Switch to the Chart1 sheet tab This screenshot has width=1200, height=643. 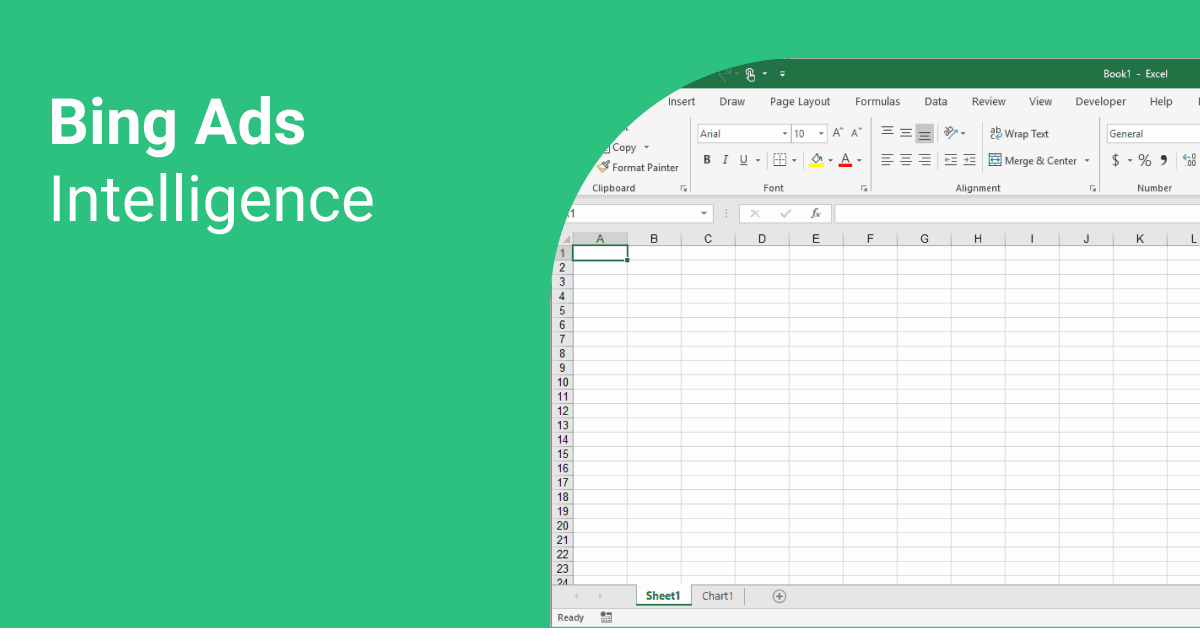click(x=717, y=595)
